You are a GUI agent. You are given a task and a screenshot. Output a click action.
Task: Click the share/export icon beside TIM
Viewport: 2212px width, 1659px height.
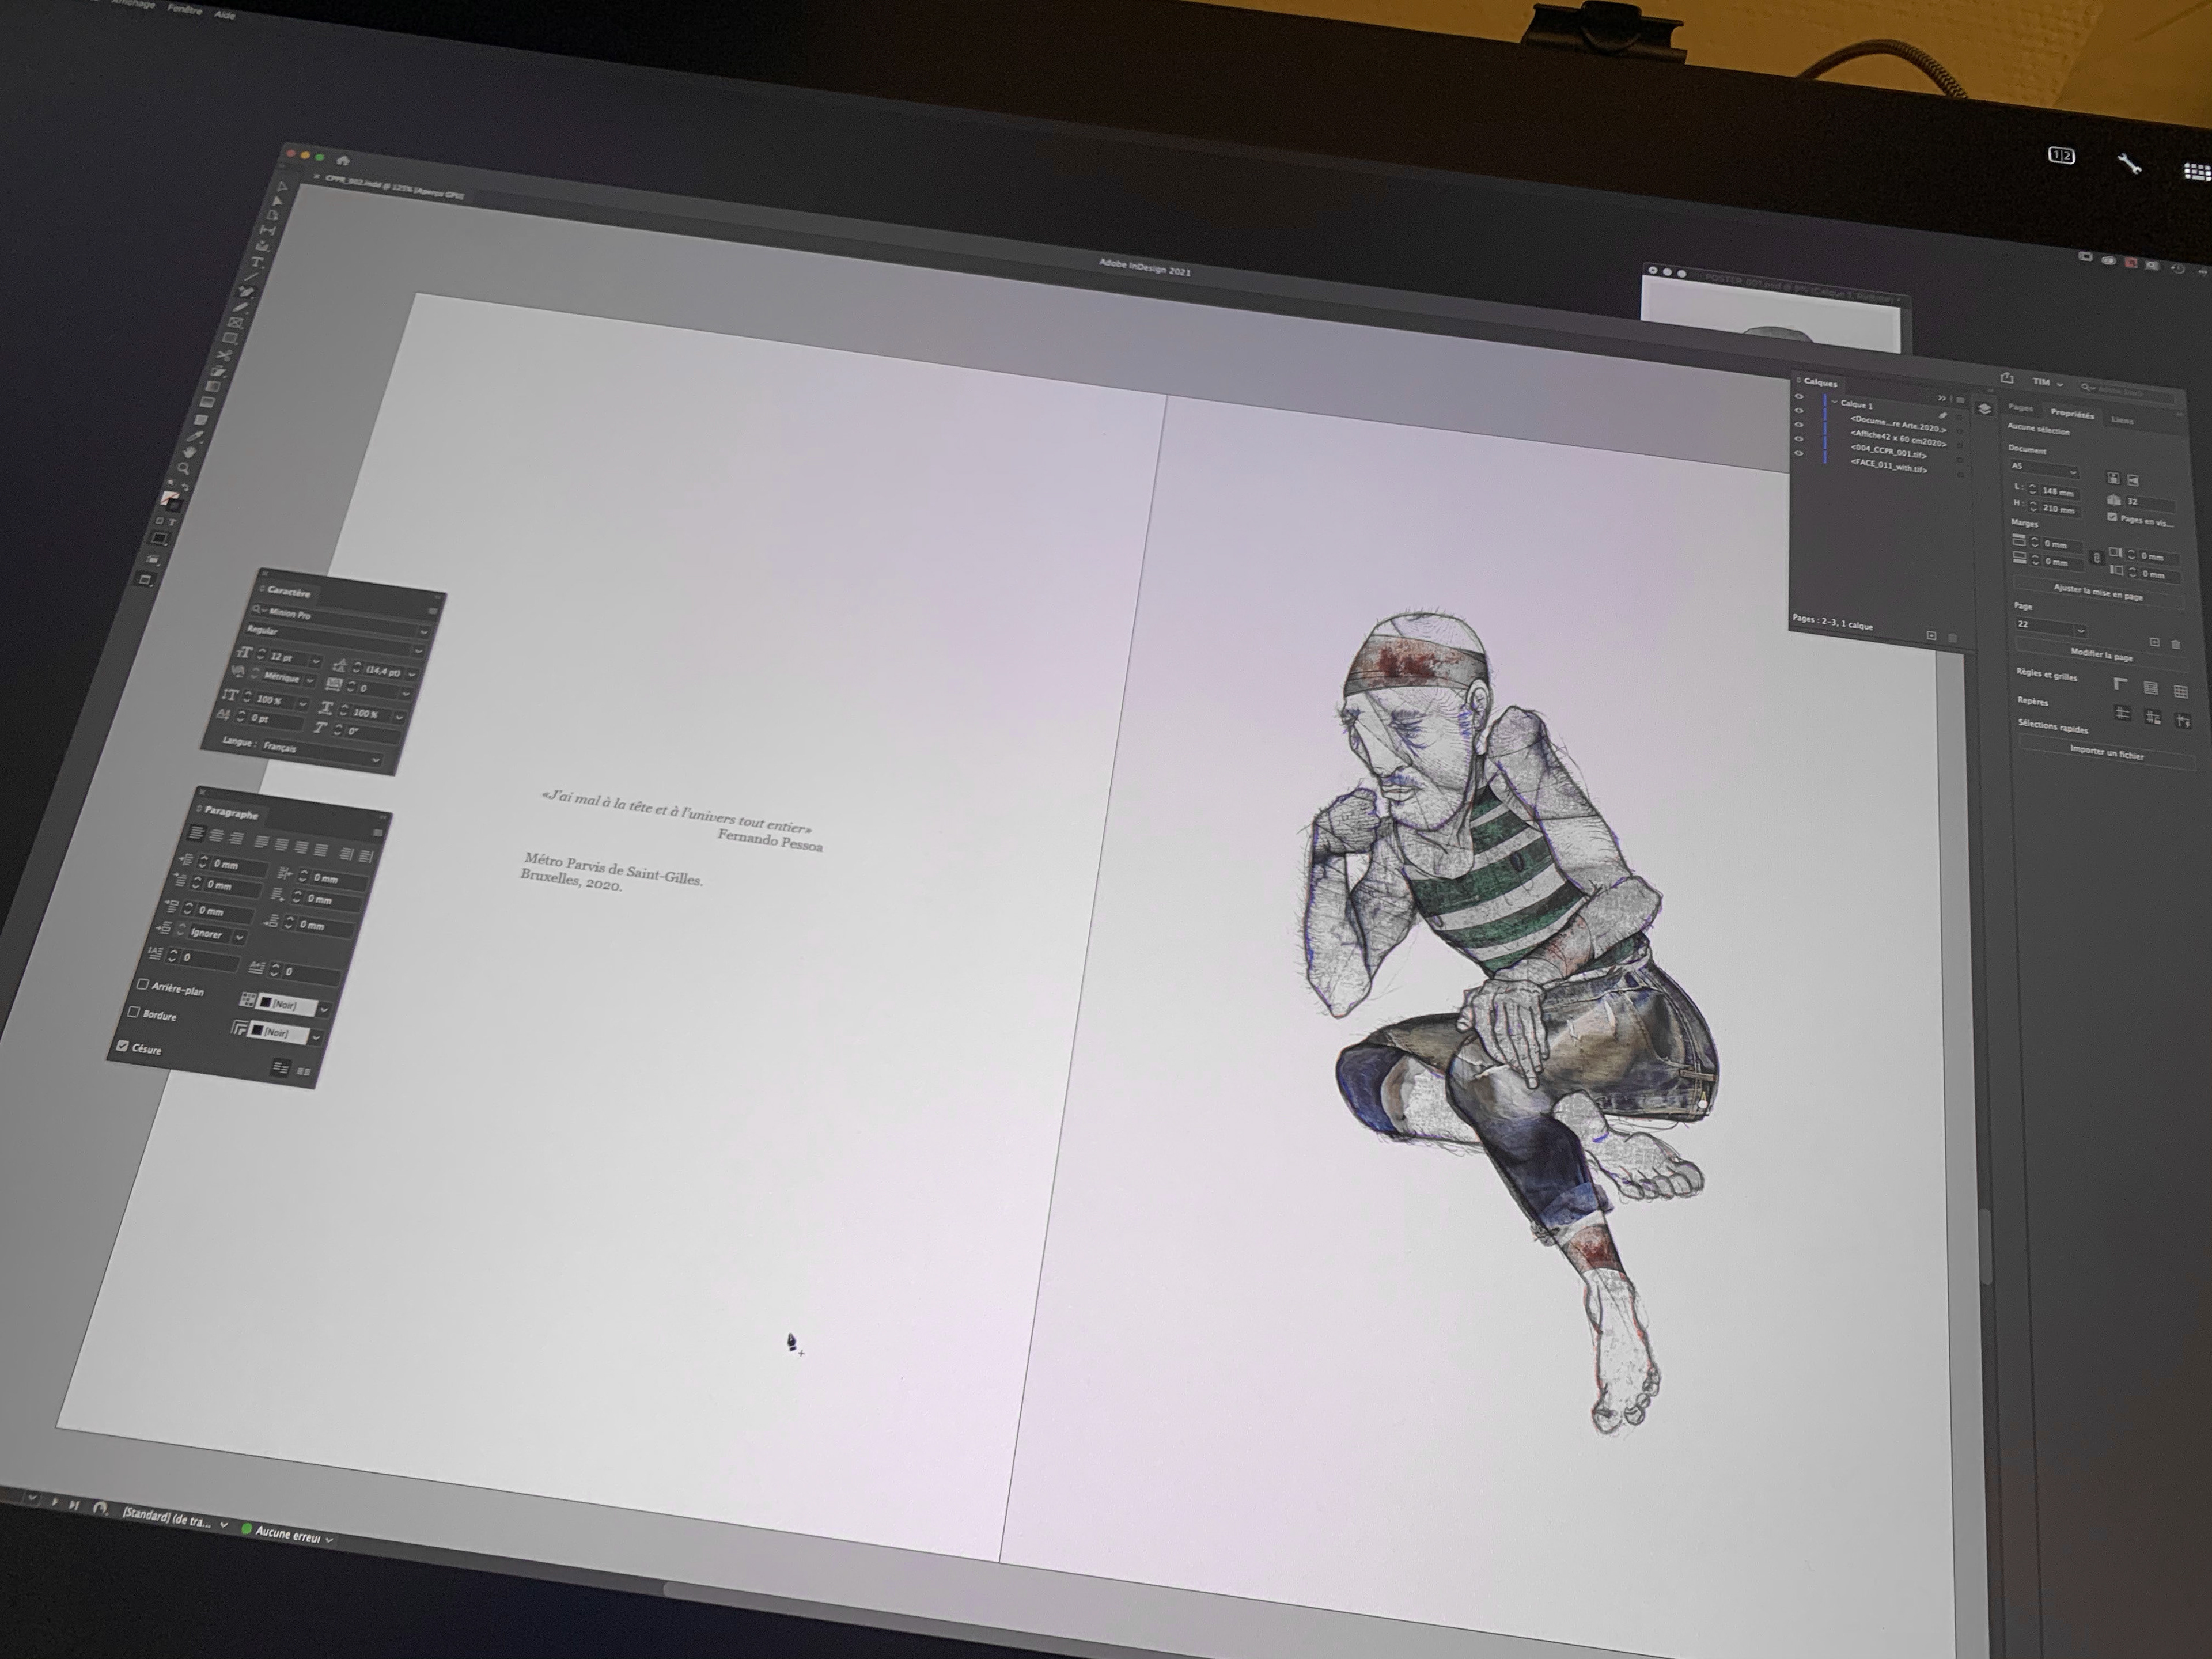[x=2007, y=378]
